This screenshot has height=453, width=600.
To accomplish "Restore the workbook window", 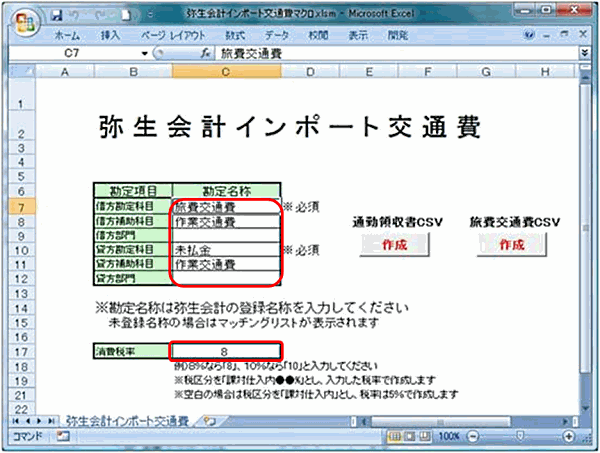I will click(564, 34).
